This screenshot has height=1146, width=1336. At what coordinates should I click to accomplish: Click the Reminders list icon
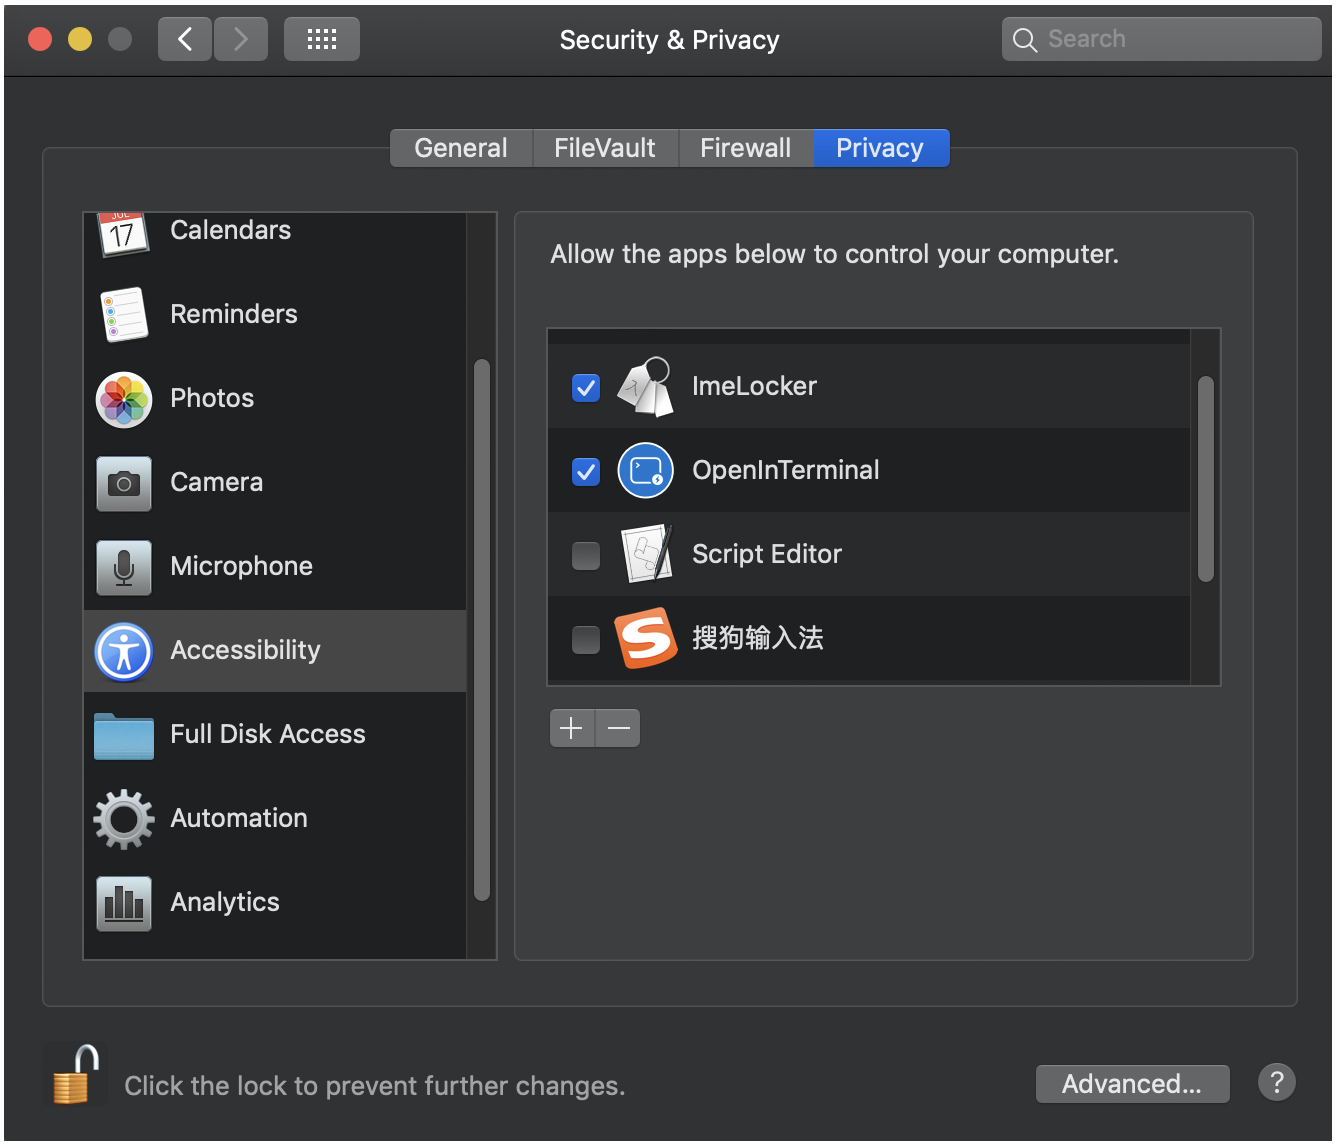click(124, 314)
